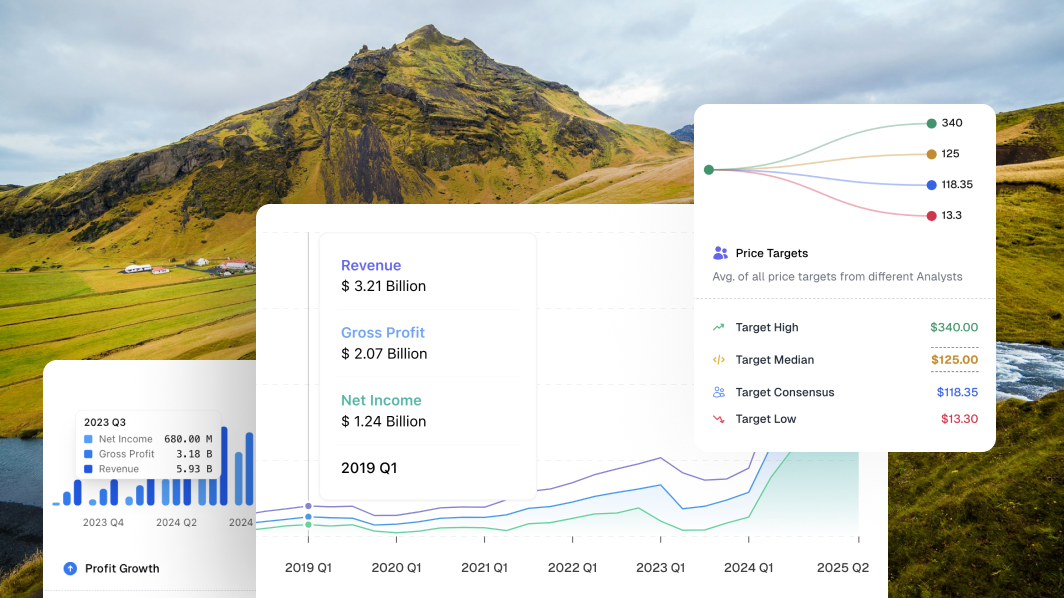Image resolution: width=1064 pixels, height=598 pixels.
Task: Click the Profit Growth arrow icon
Action: click(70, 568)
